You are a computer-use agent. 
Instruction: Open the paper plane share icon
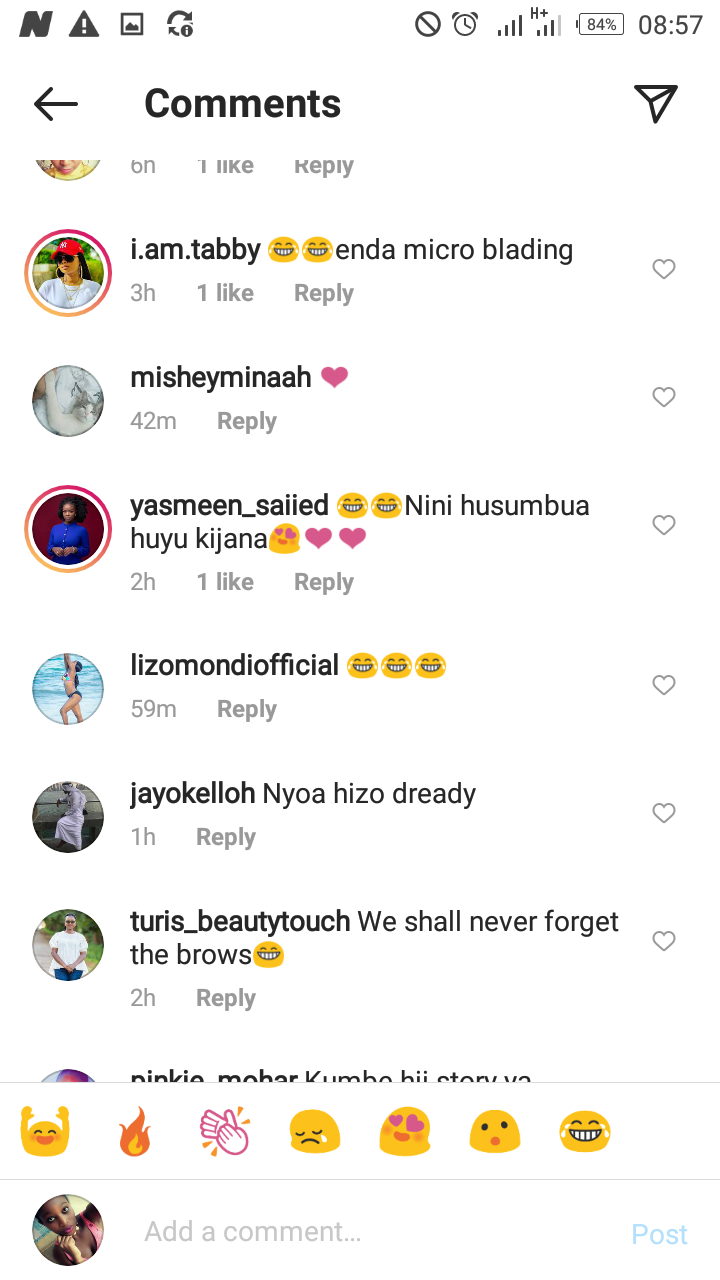[x=656, y=104]
